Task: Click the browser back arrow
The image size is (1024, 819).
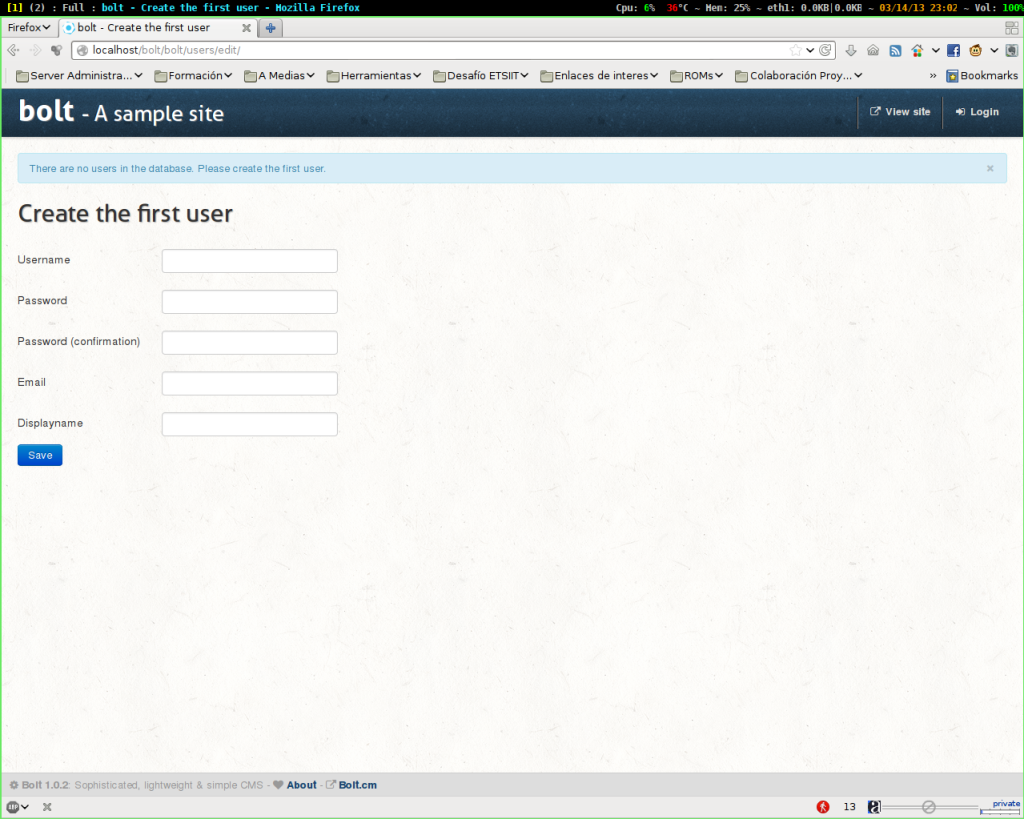Action: click(x=13, y=50)
